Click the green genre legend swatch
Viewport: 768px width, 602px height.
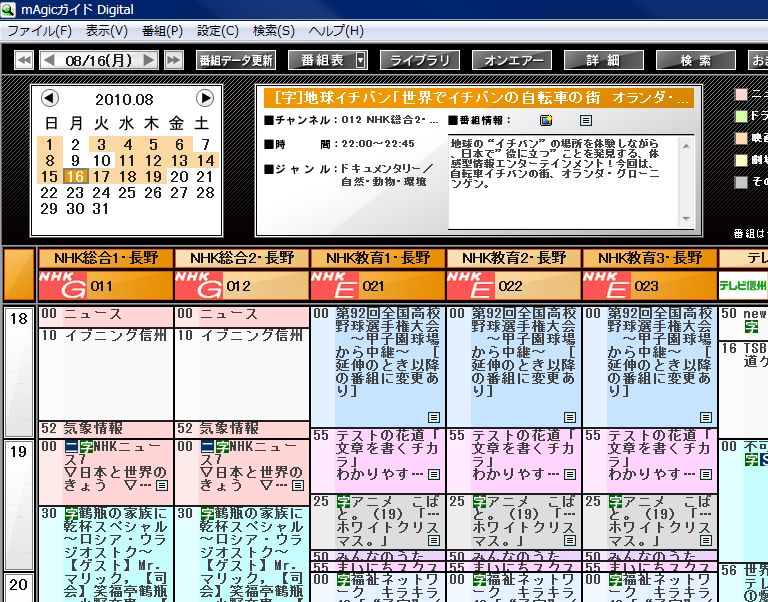point(742,116)
